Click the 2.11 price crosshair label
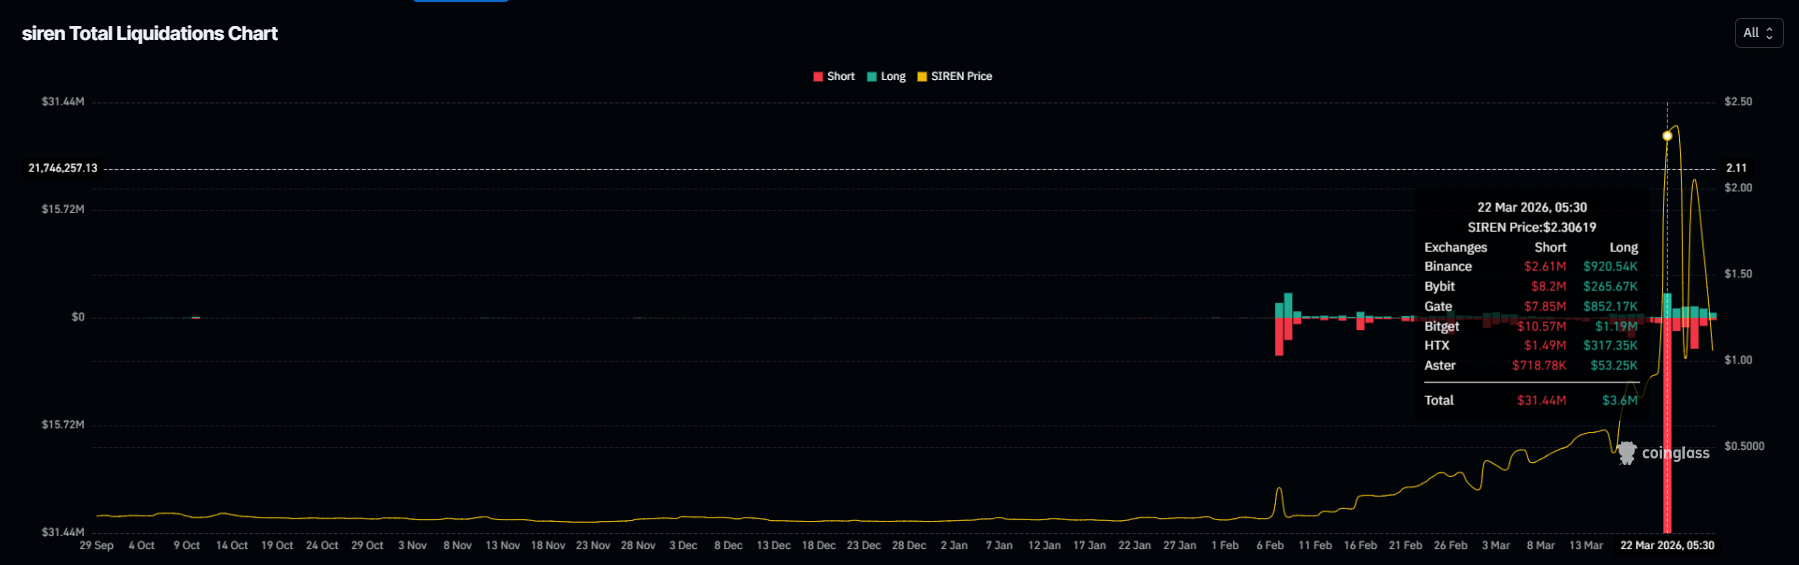 tap(1736, 168)
